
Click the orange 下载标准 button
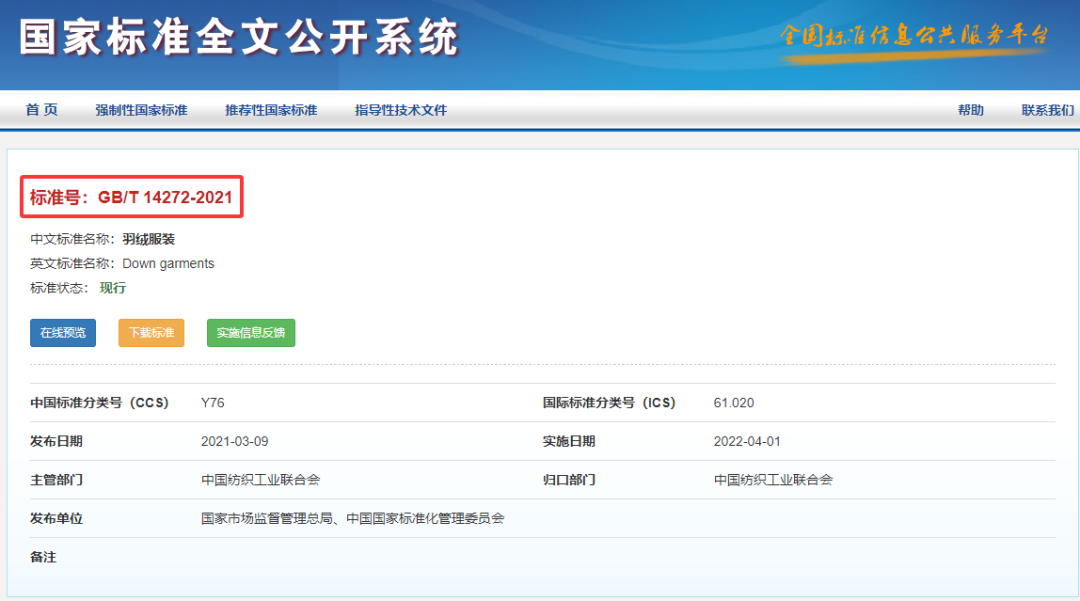[151, 333]
